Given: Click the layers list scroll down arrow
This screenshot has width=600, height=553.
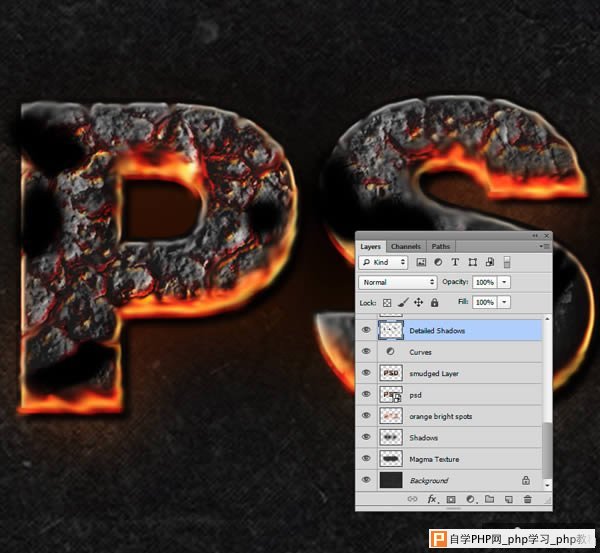Looking at the screenshot, I should tap(547, 485).
